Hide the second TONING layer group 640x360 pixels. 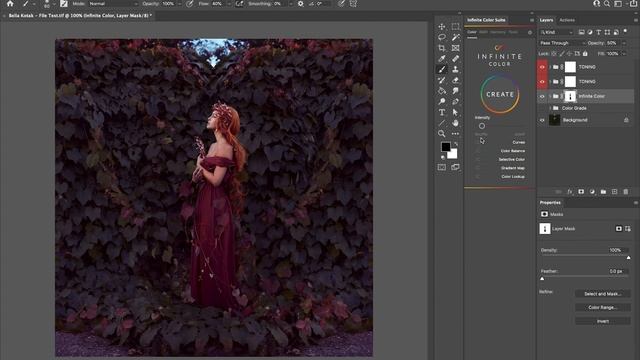(x=542, y=82)
